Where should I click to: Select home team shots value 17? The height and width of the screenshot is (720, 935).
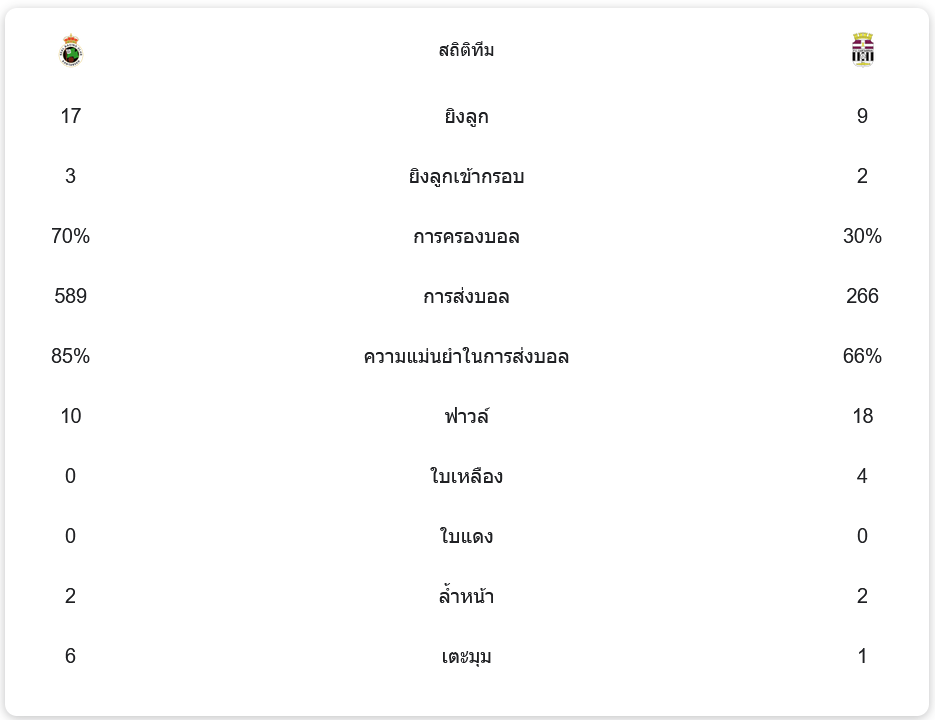pos(70,116)
